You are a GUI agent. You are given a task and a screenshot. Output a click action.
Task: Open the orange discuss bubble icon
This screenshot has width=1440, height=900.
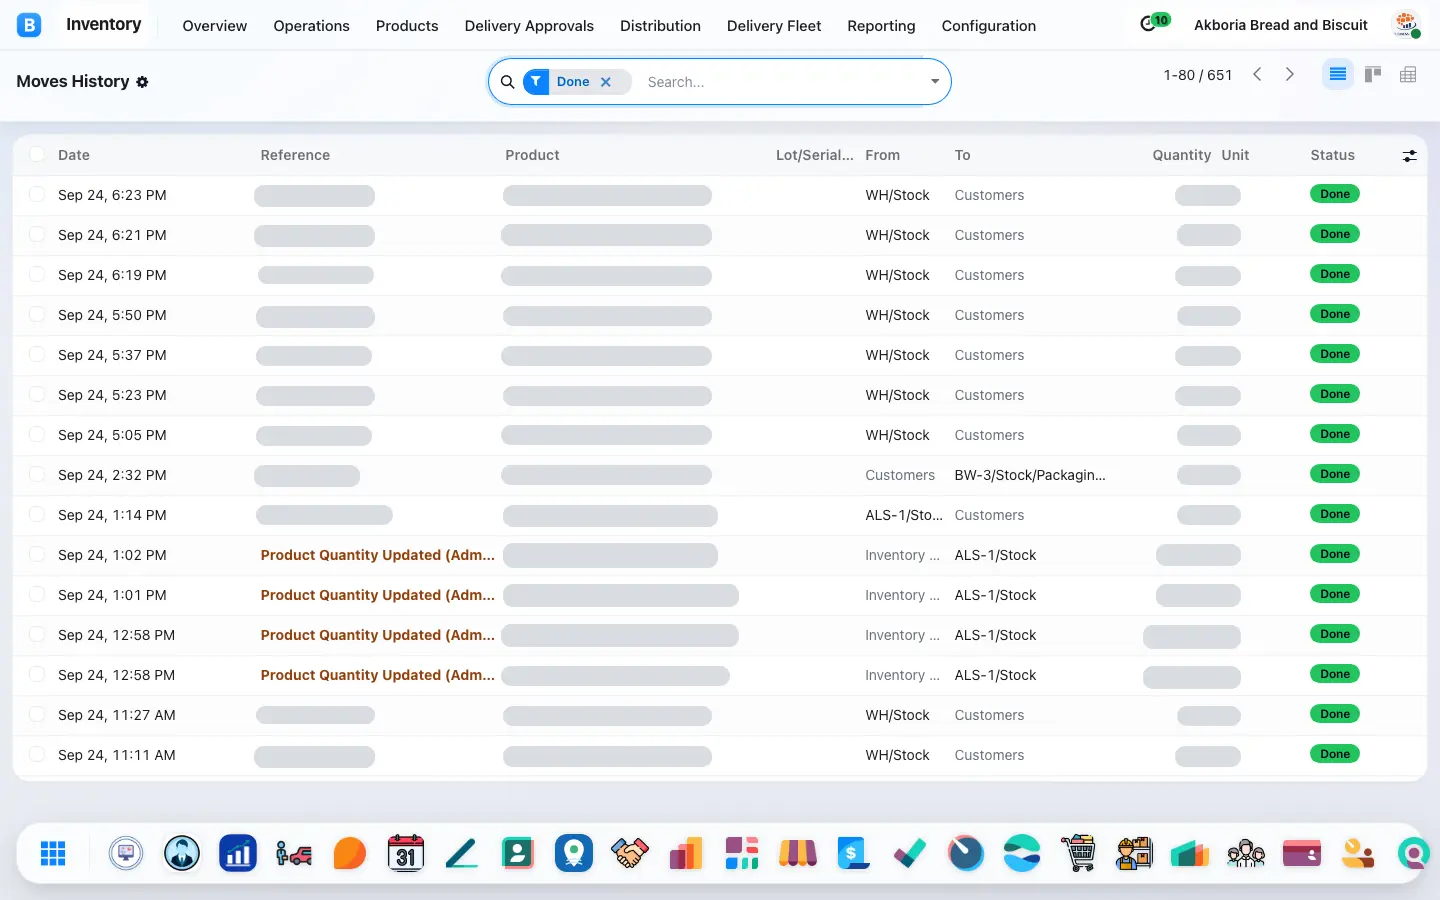point(350,853)
